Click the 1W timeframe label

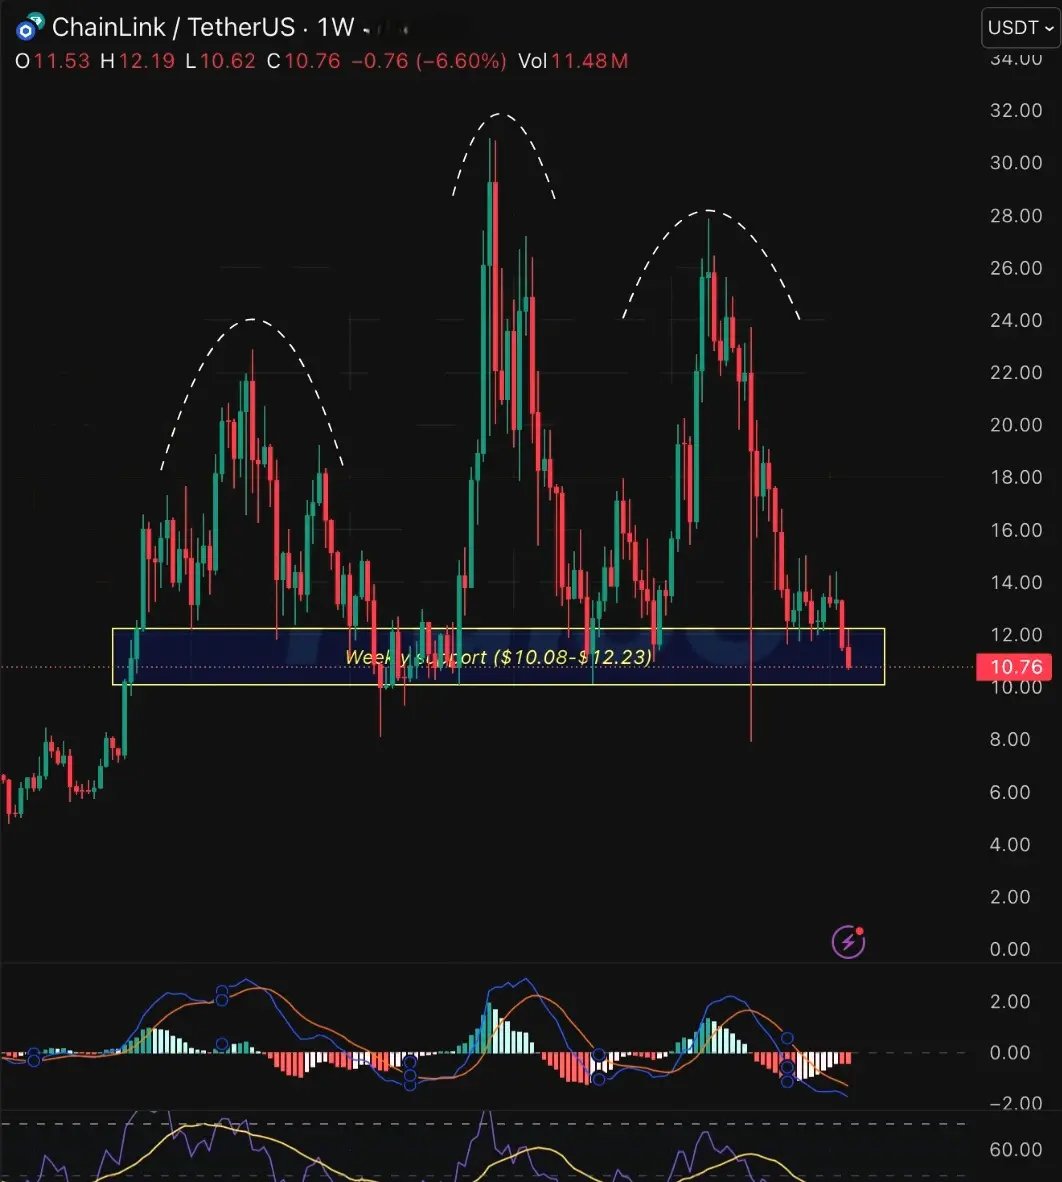pos(335,27)
